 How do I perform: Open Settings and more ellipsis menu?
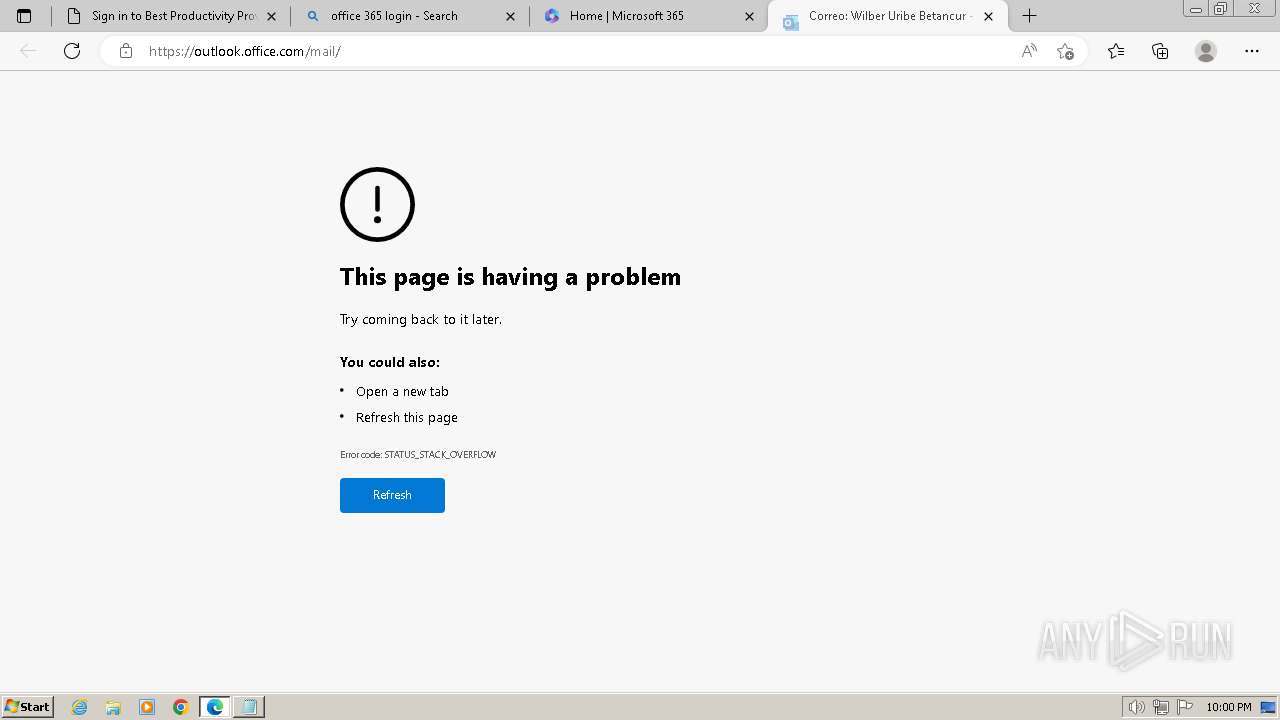(x=1252, y=51)
